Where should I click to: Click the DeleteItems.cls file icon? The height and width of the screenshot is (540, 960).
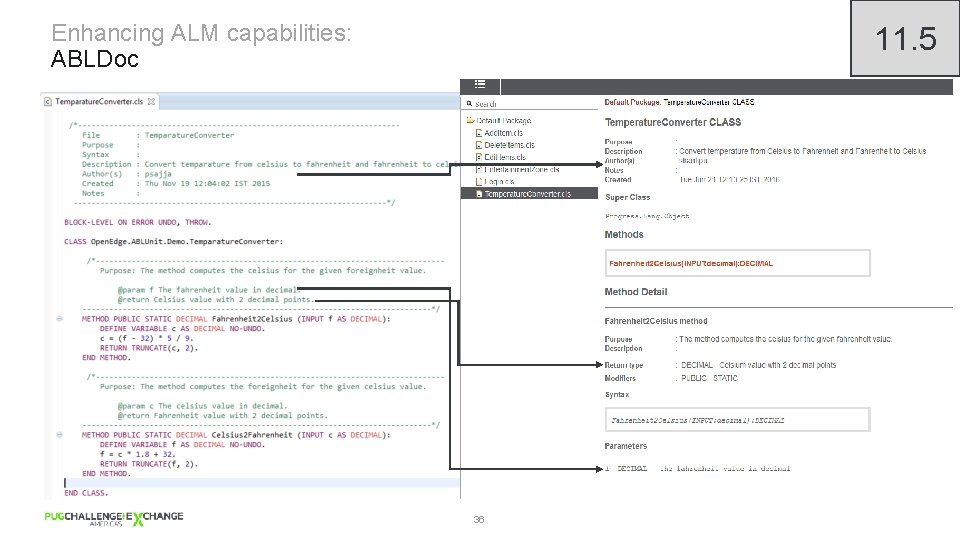pyautogui.click(x=479, y=145)
